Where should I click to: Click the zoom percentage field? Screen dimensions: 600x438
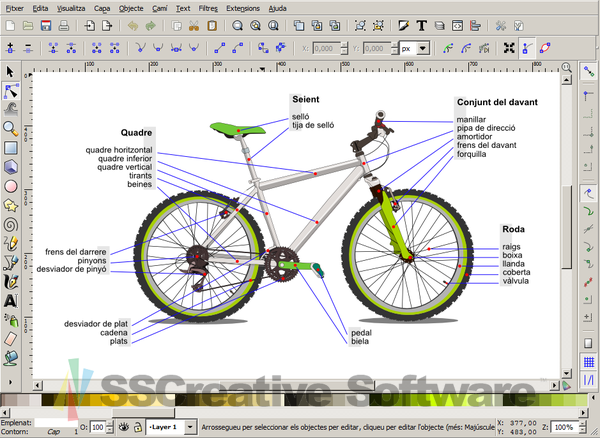tap(565, 427)
